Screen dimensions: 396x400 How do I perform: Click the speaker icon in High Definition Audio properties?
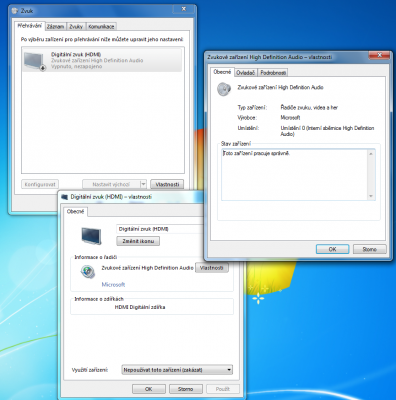click(x=224, y=89)
